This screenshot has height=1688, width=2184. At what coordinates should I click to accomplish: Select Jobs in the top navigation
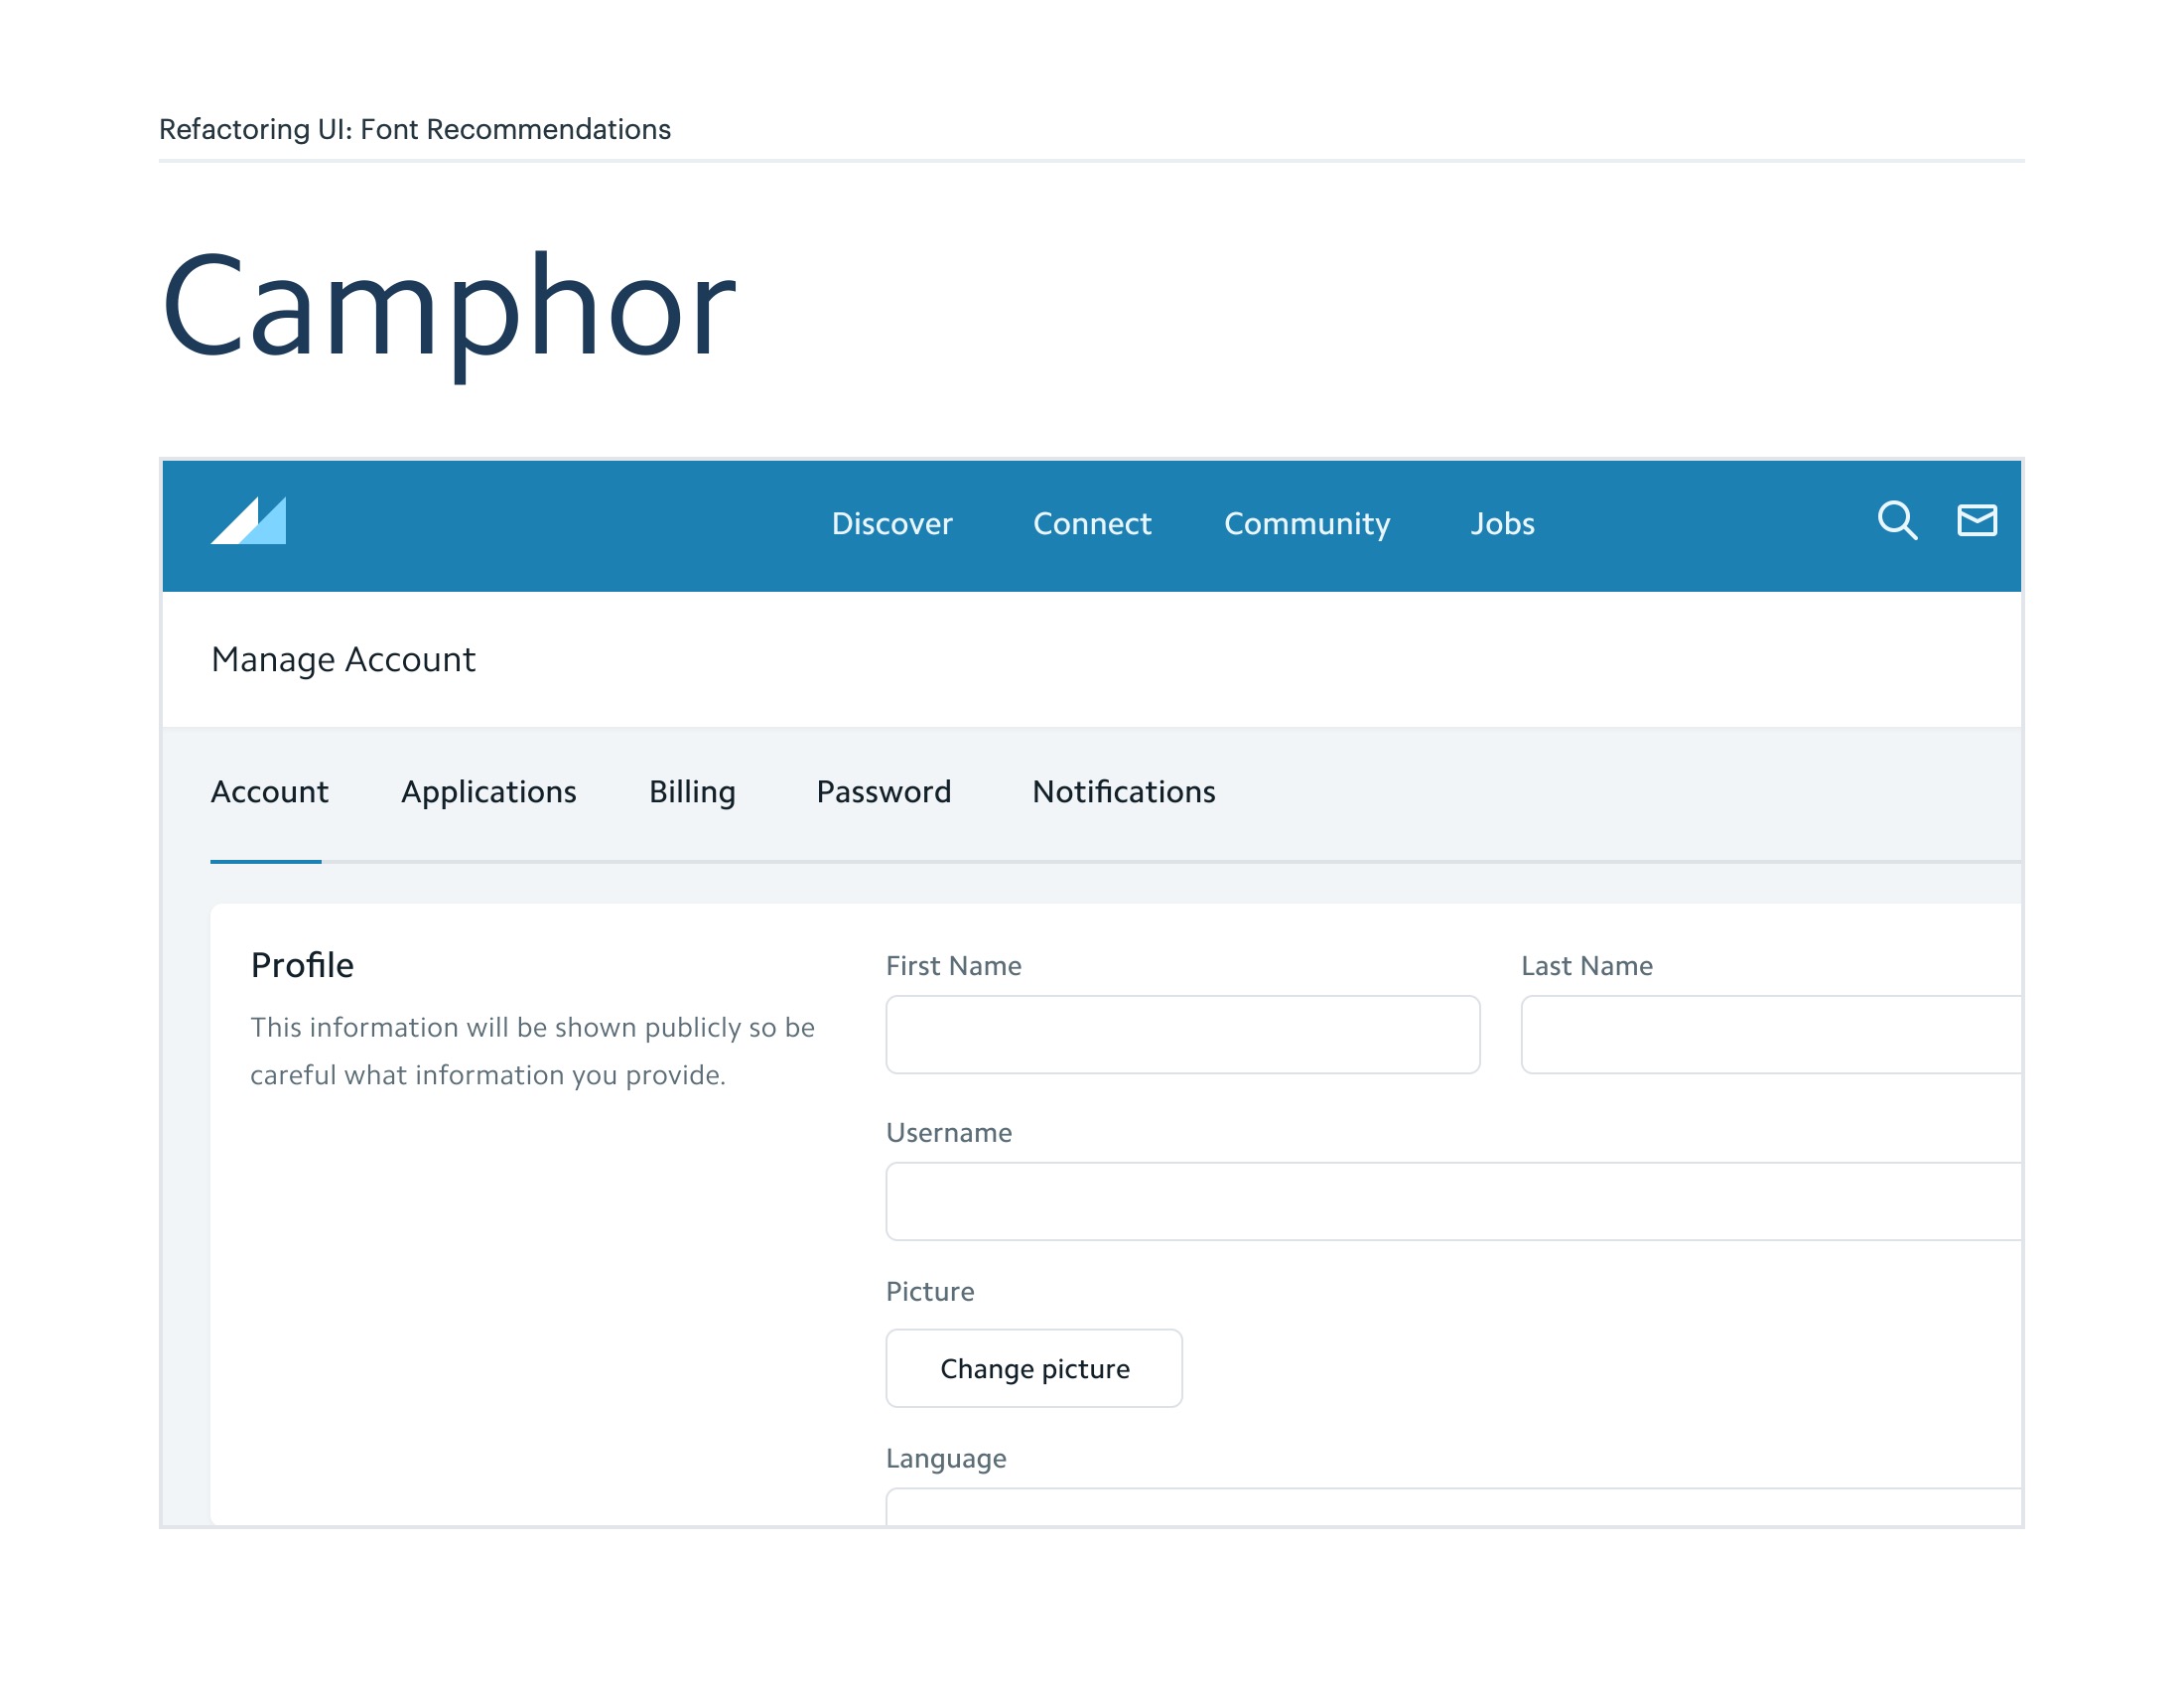click(1501, 523)
